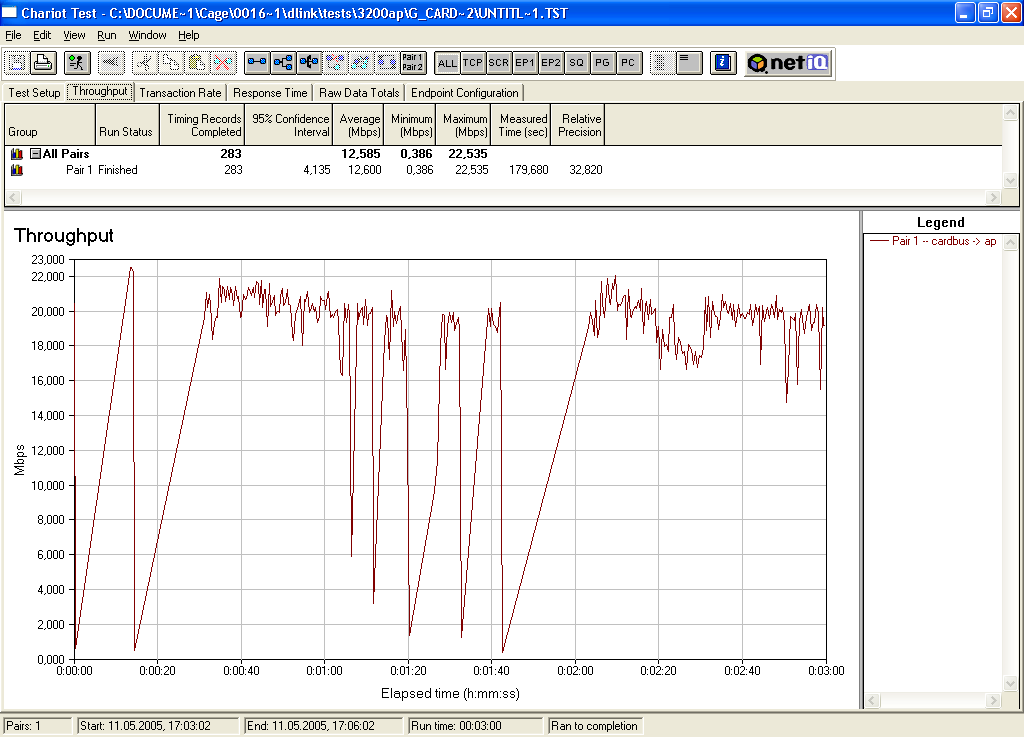
Task: Click the results table scroll right arrow
Action: pyautogui.click(x=993, y=197)
